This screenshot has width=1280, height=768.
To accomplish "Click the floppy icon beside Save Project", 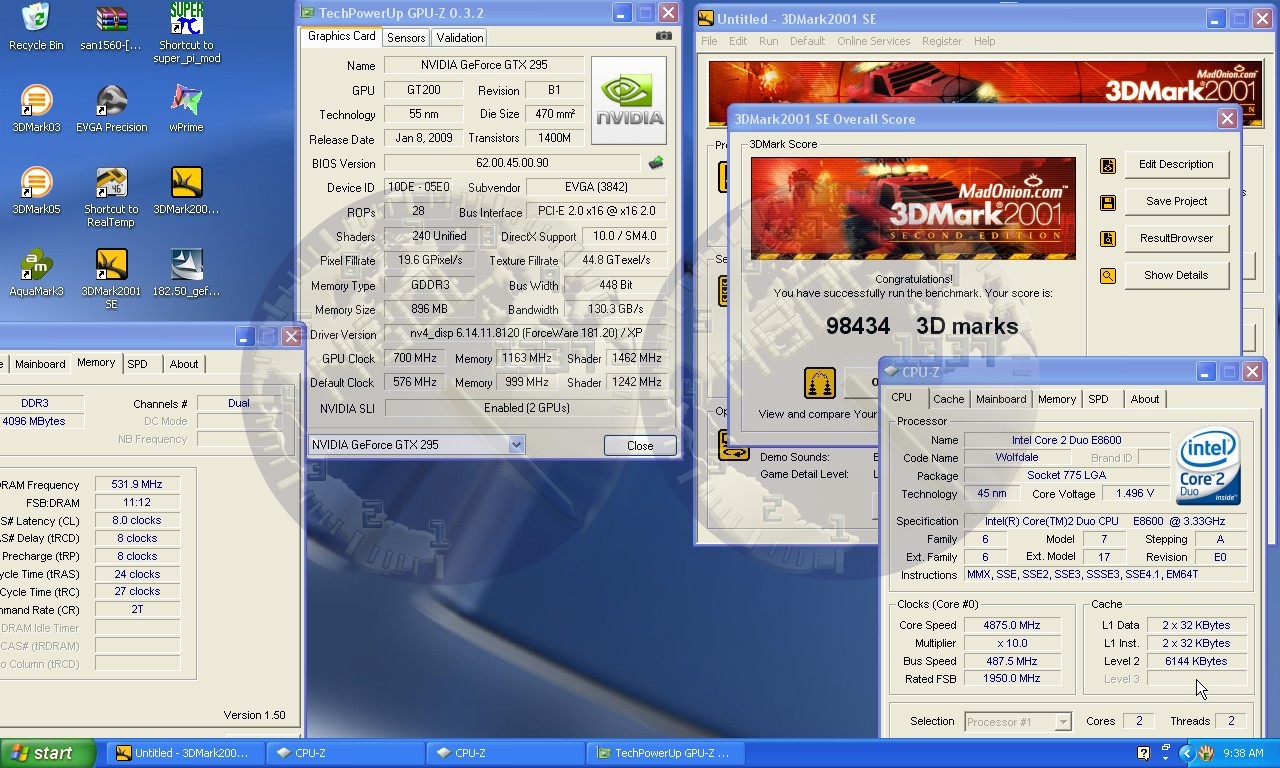I will point(1107,202).
